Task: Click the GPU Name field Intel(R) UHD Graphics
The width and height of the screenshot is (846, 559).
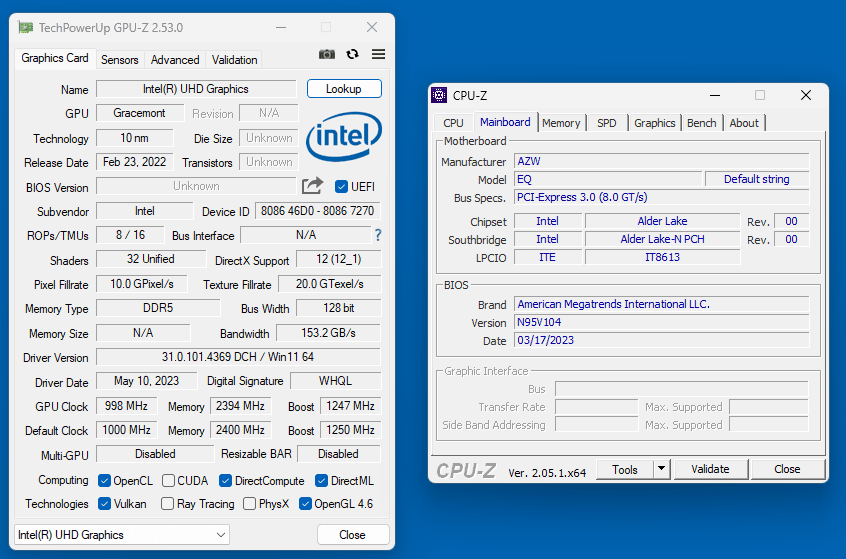Action: (x=196, y=89)
